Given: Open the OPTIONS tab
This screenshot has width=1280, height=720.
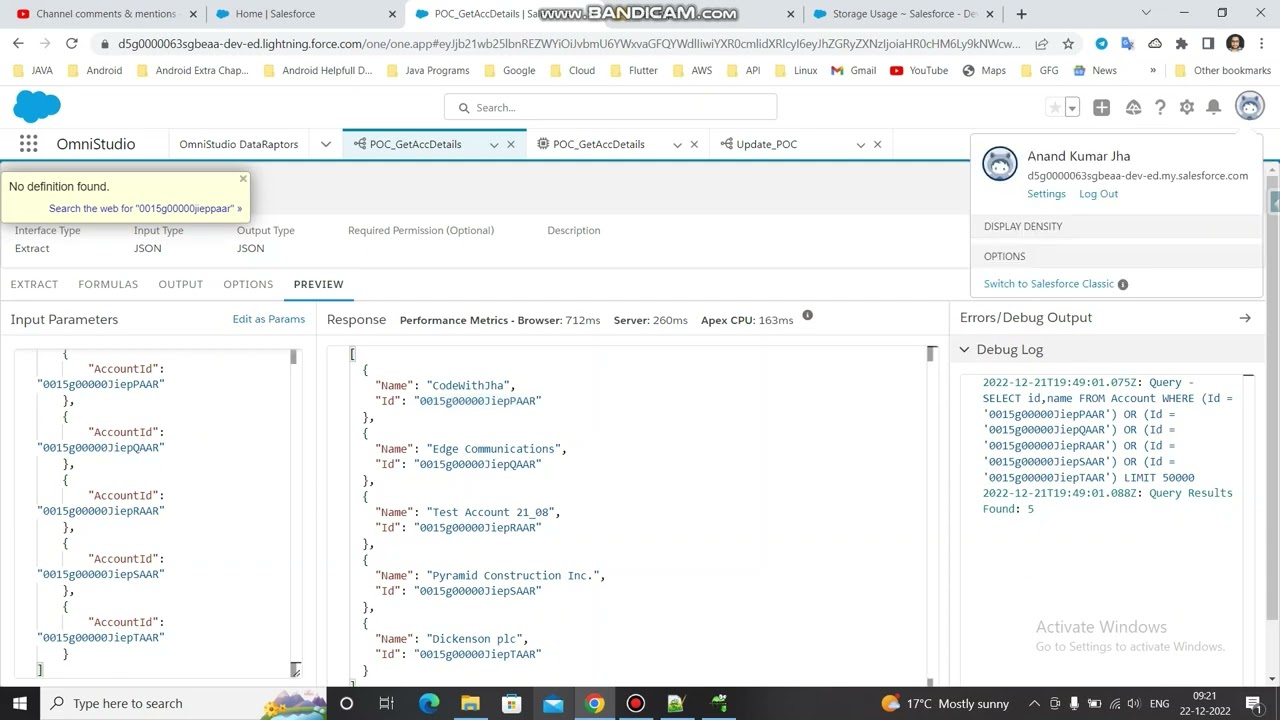Looking at the screenshot, I should [248, 284].
